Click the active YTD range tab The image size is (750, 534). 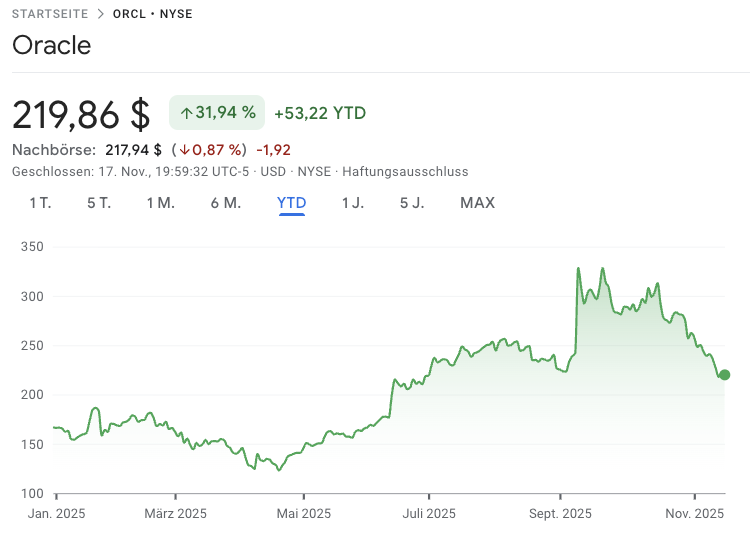pos(292,203)
